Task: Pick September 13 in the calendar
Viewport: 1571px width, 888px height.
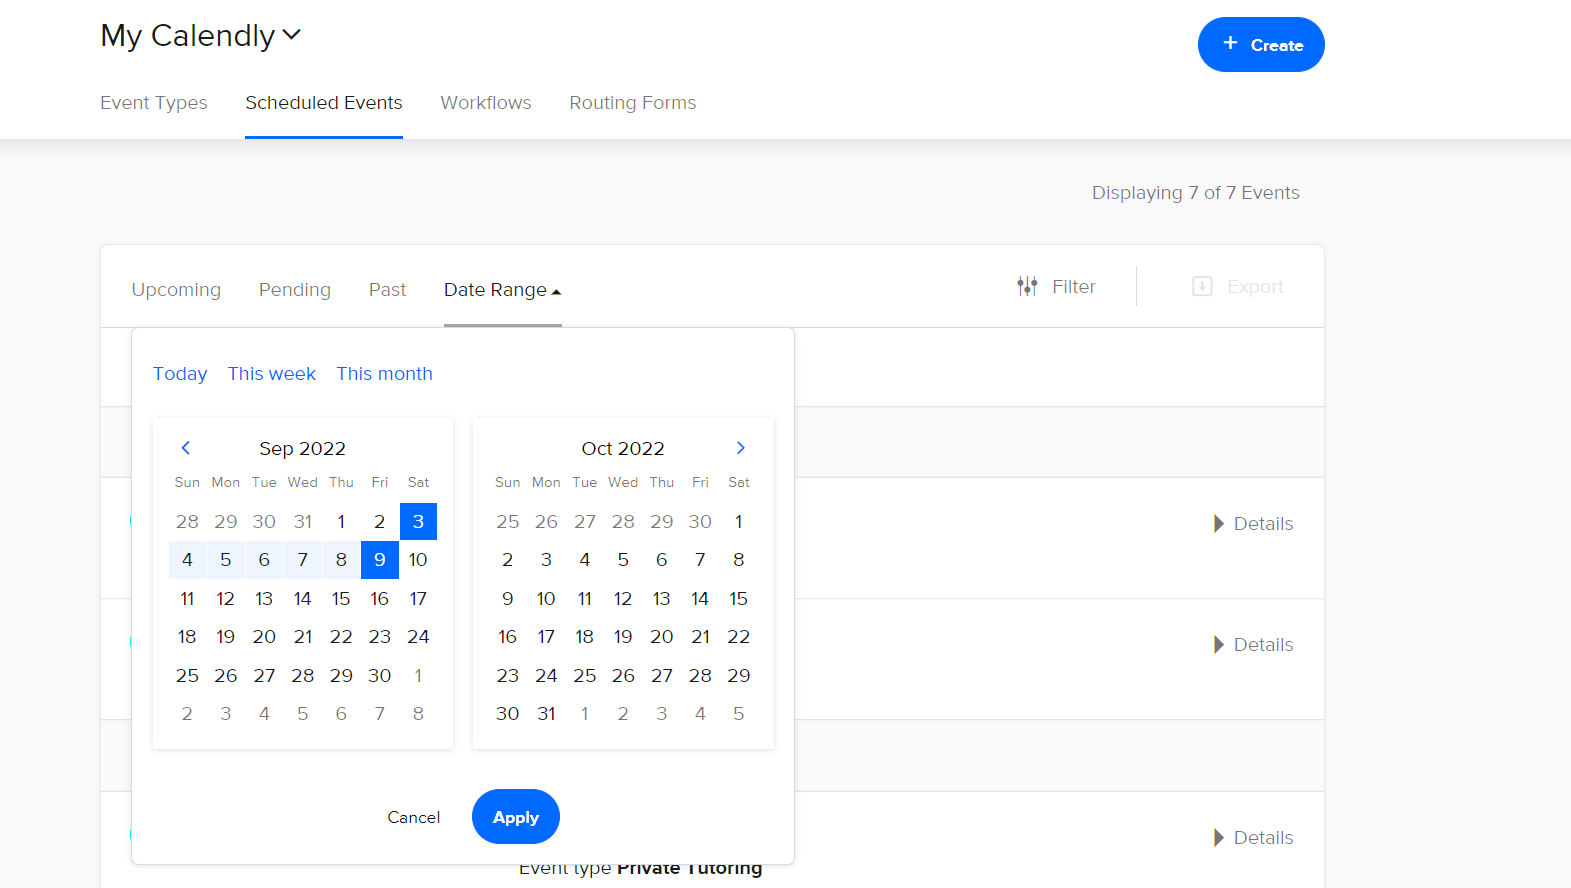Action: (264, 599)
